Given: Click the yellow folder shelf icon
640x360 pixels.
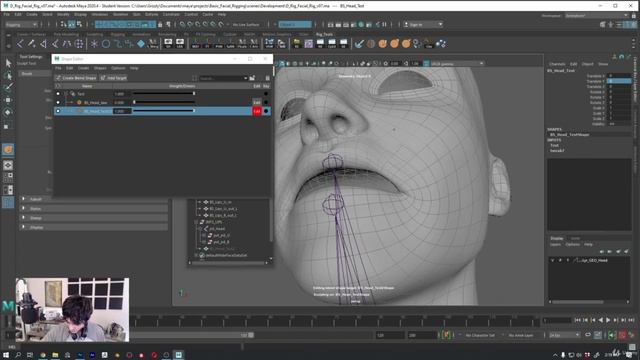Looking at the screenshot, I should click(x=297, y=43).
